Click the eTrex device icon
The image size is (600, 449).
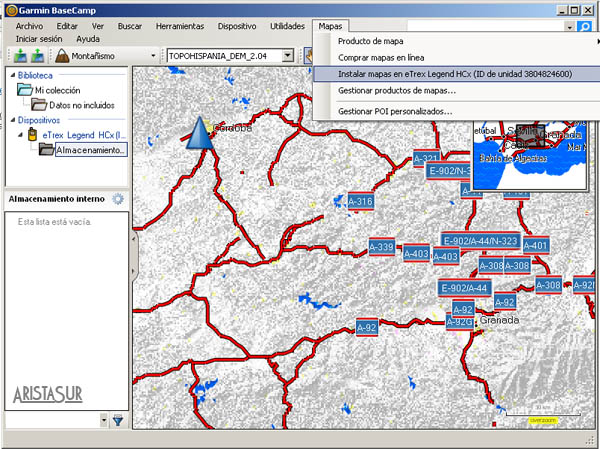(33, 134)
